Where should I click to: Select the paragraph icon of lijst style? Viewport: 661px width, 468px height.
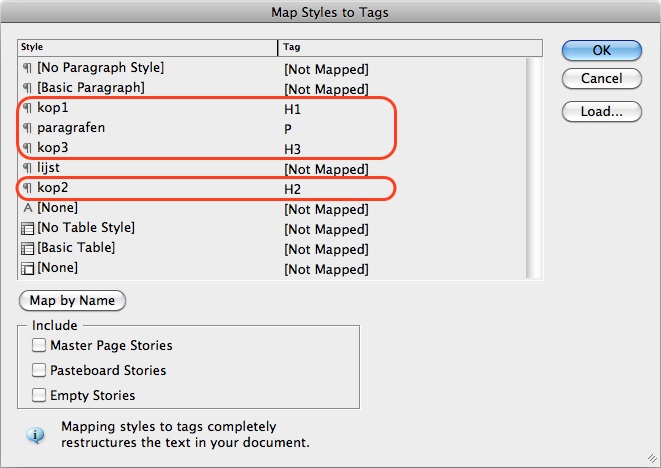click(x=27, y=168)
